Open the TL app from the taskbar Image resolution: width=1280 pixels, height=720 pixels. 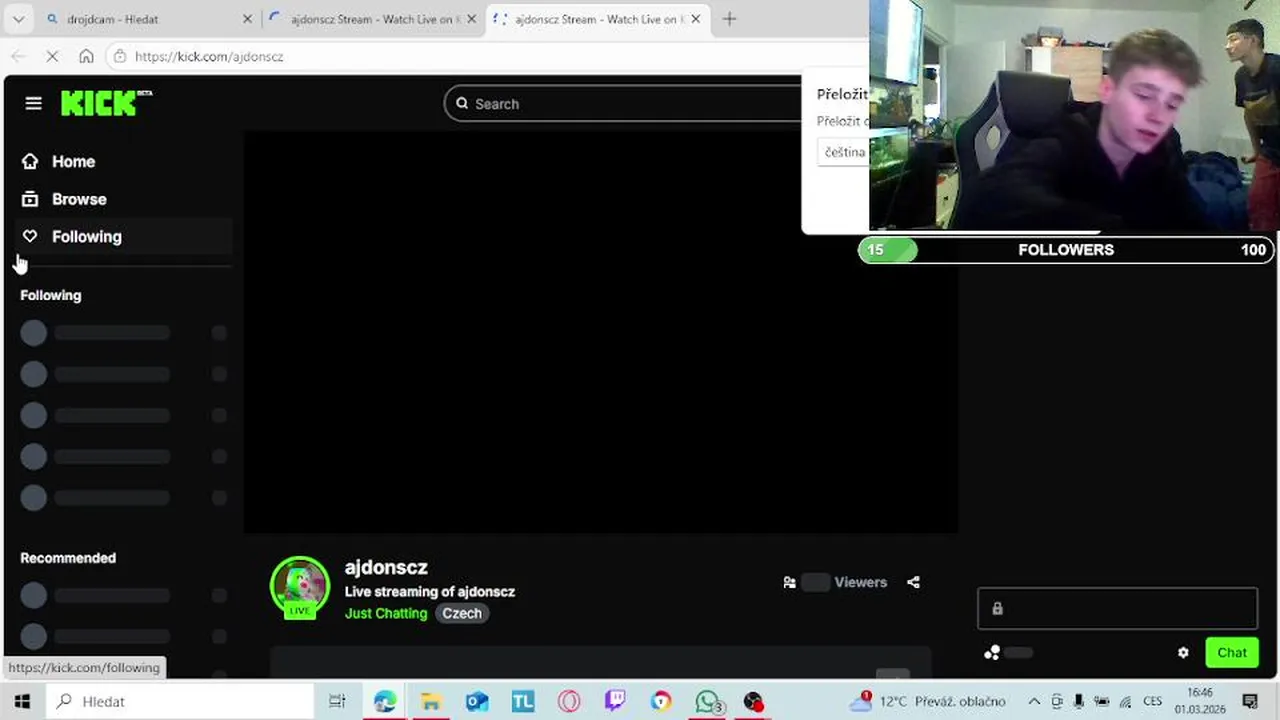tap(523, 701)
